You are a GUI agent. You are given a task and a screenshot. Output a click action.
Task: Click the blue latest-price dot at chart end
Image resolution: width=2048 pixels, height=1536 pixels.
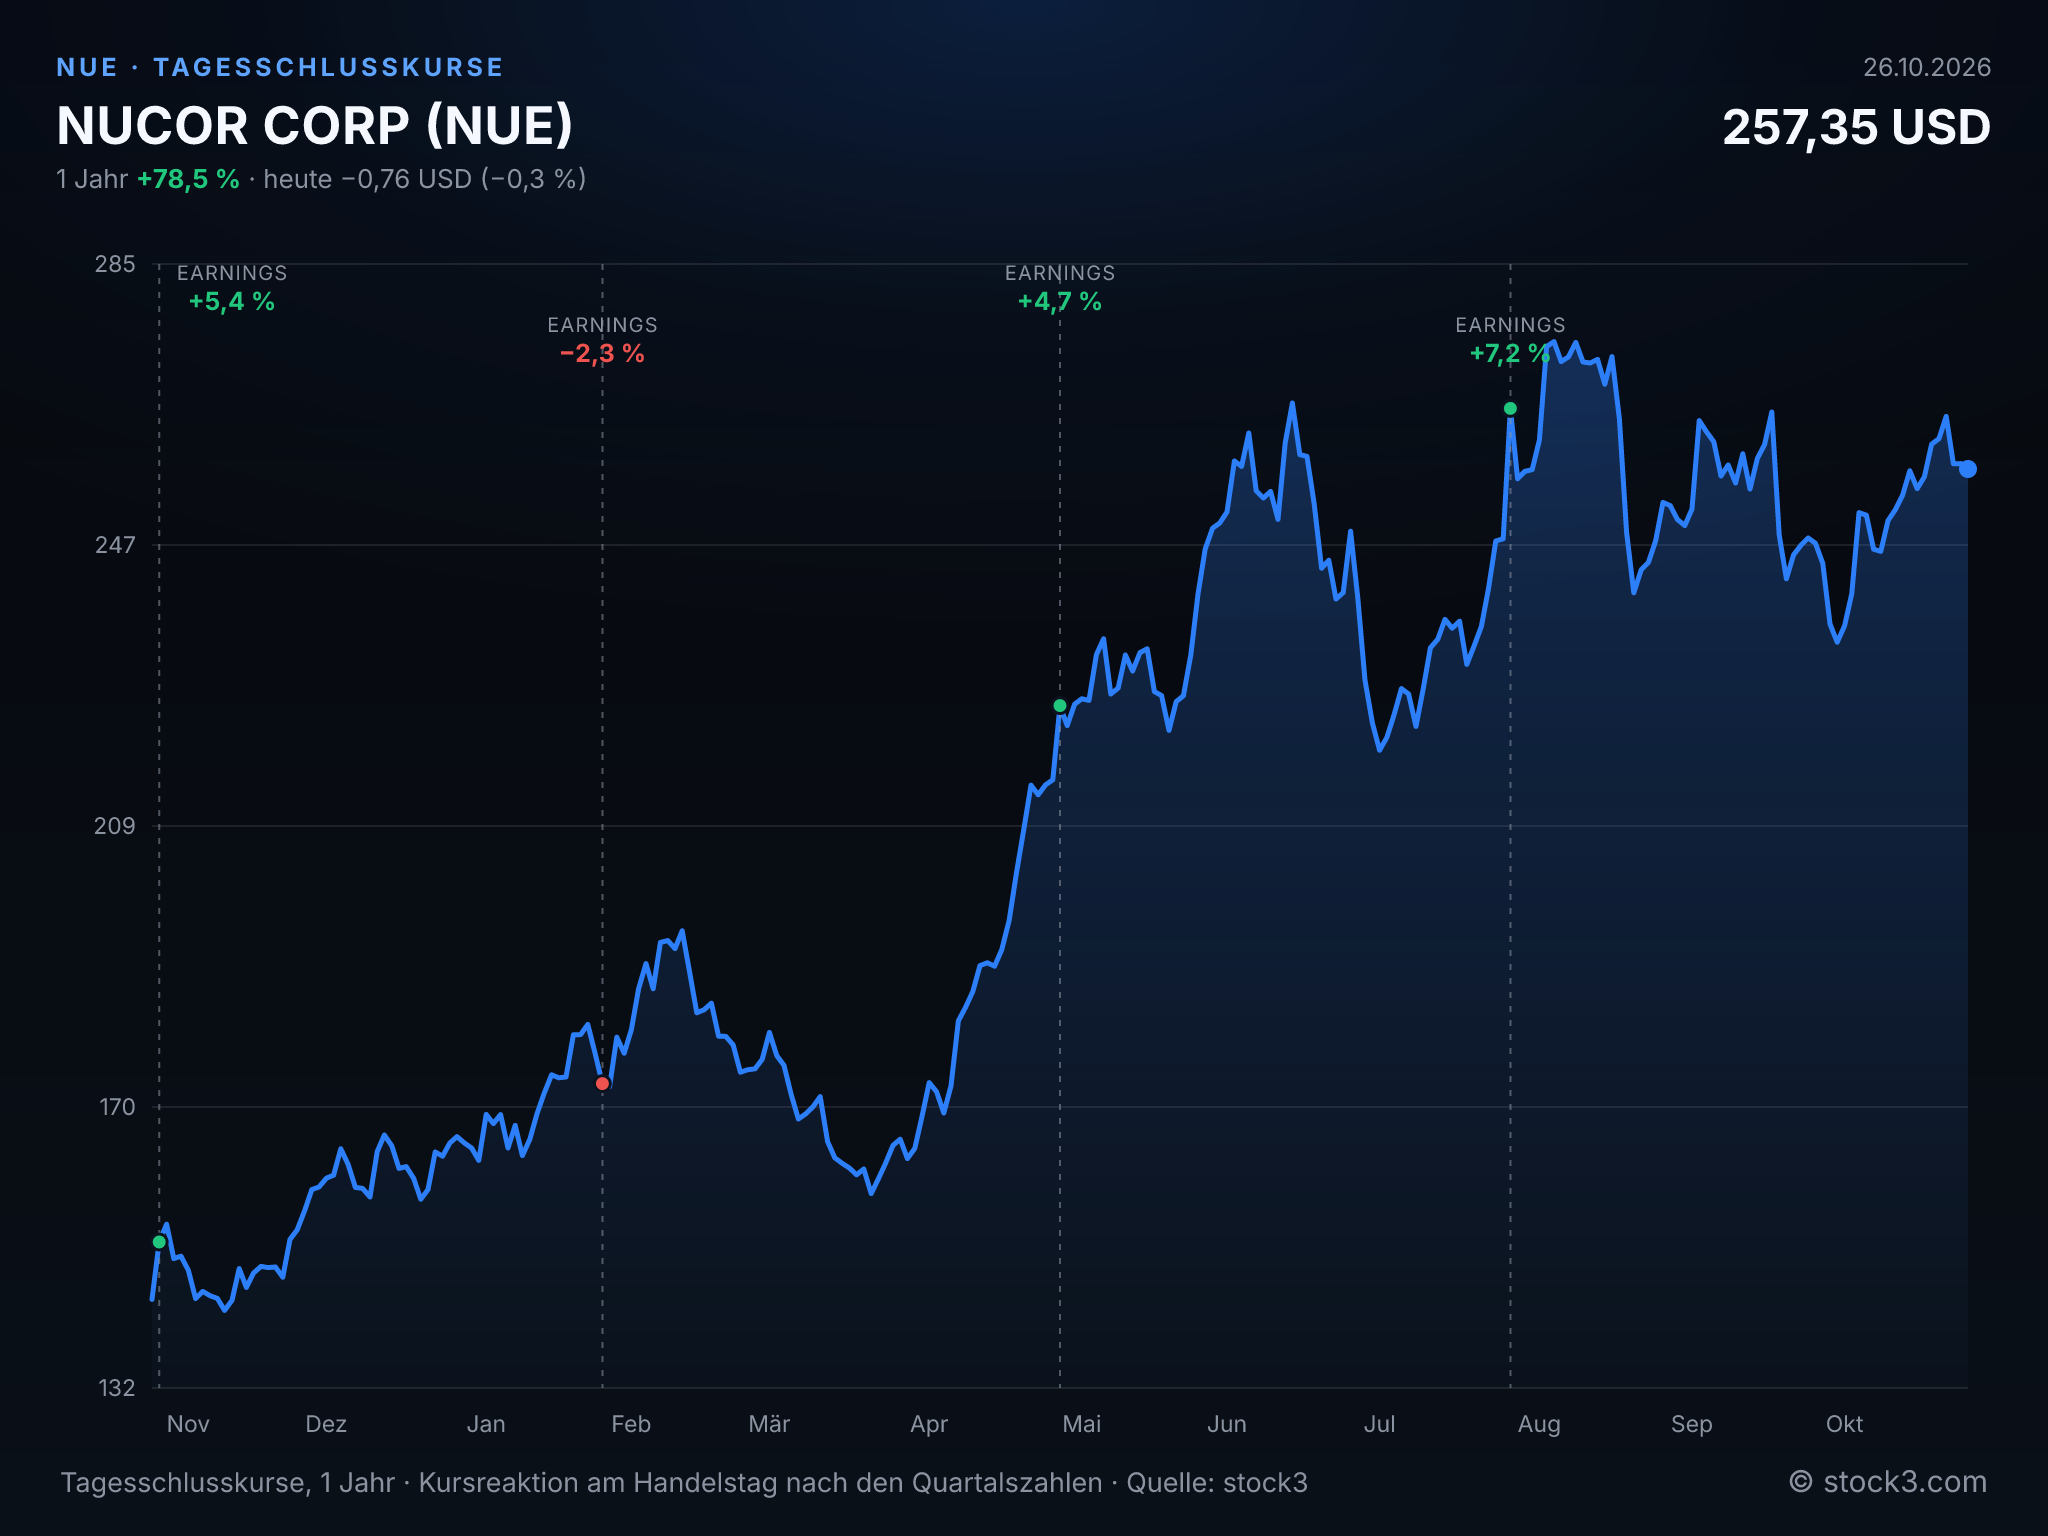coord(1967,469)
